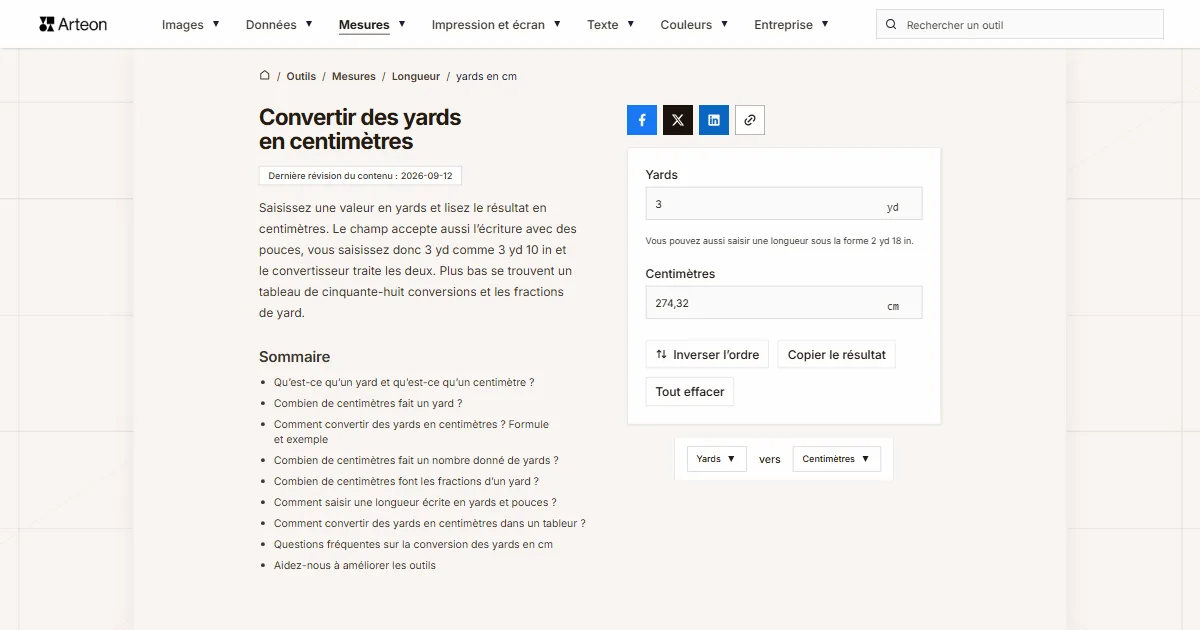Copy the page link icon
Screen dimensions: 1200x630
click(750, 120)
